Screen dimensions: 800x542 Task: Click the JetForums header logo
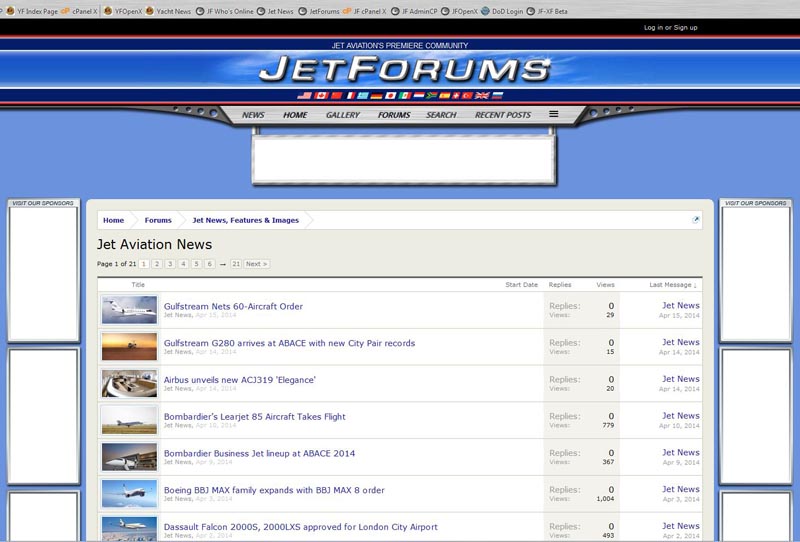point(405,69)
